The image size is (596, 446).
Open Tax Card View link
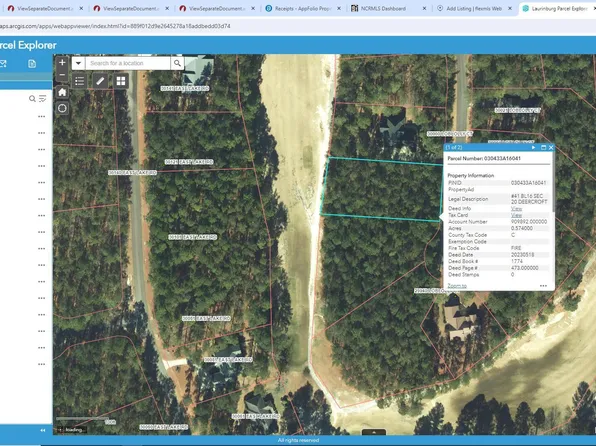point(516,215)
